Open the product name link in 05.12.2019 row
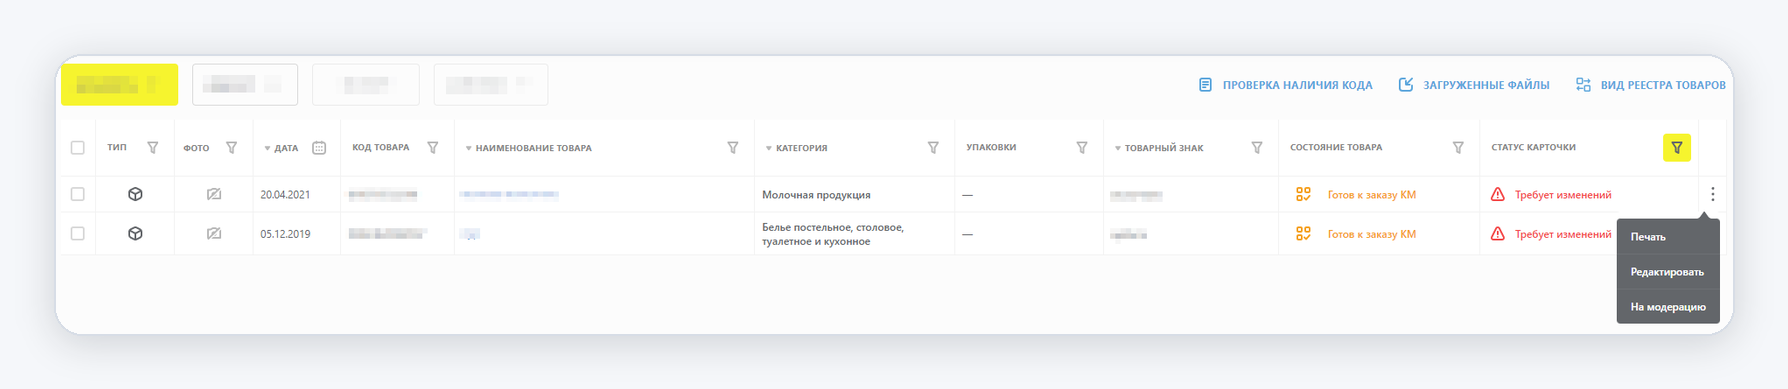Image resolution: width=1788 pixels, height=389 pixels. [x=470, y=233]
